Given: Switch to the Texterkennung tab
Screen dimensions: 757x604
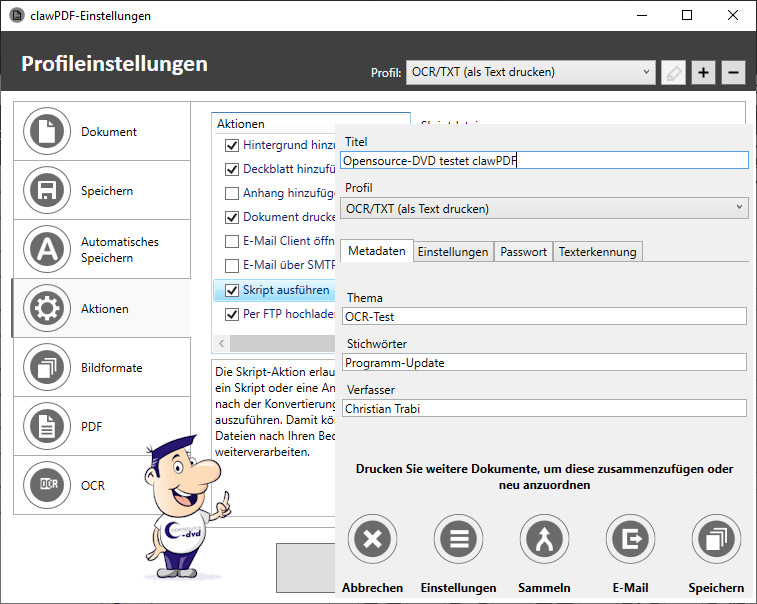Looking at the screenshot, I should [597, 252].
